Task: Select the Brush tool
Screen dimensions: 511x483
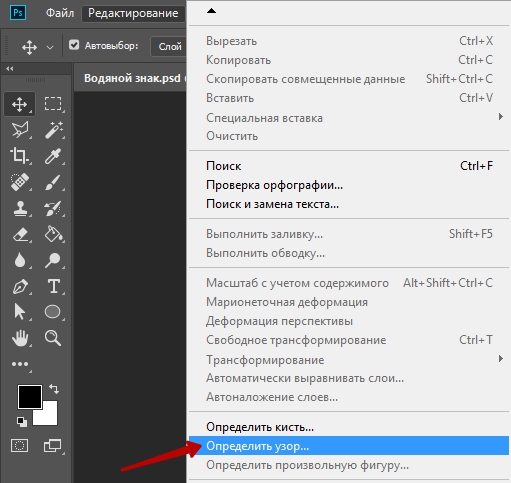Action: click(x=53, y=182)
